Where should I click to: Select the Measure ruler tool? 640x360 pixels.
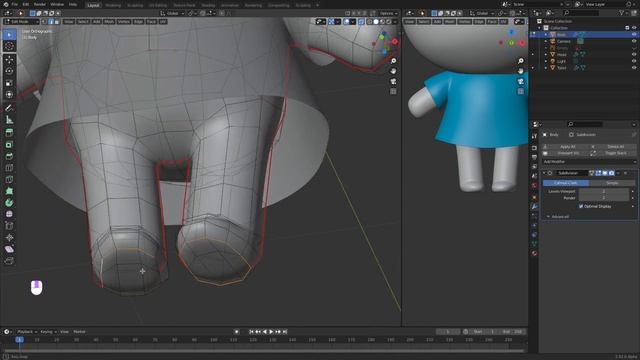point(9,120)
